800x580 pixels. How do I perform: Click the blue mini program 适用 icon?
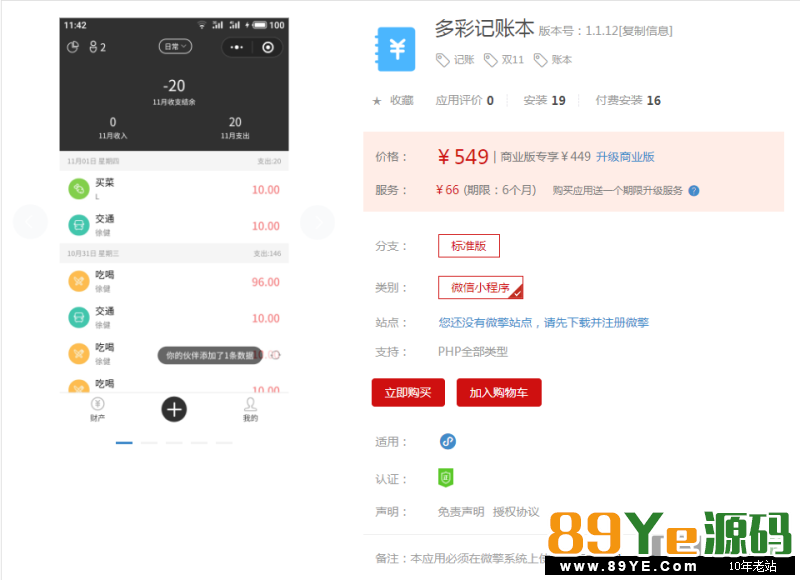447,441
